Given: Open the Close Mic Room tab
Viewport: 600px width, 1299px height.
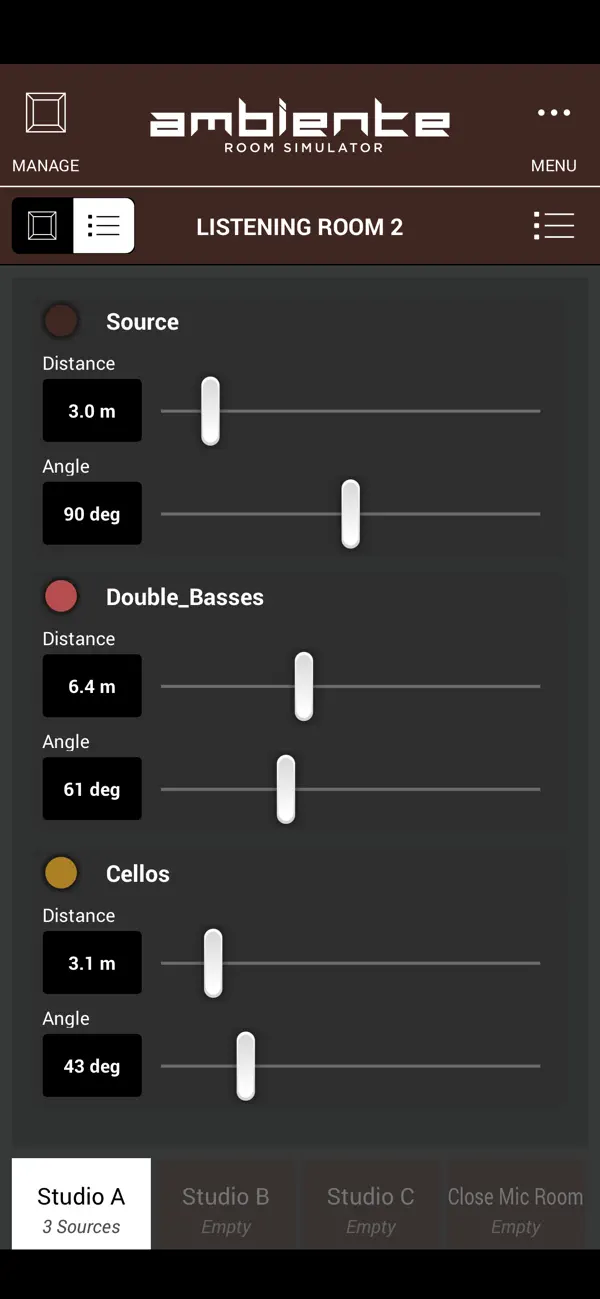Looking at the screenshot, I should tap(516, 1204).
